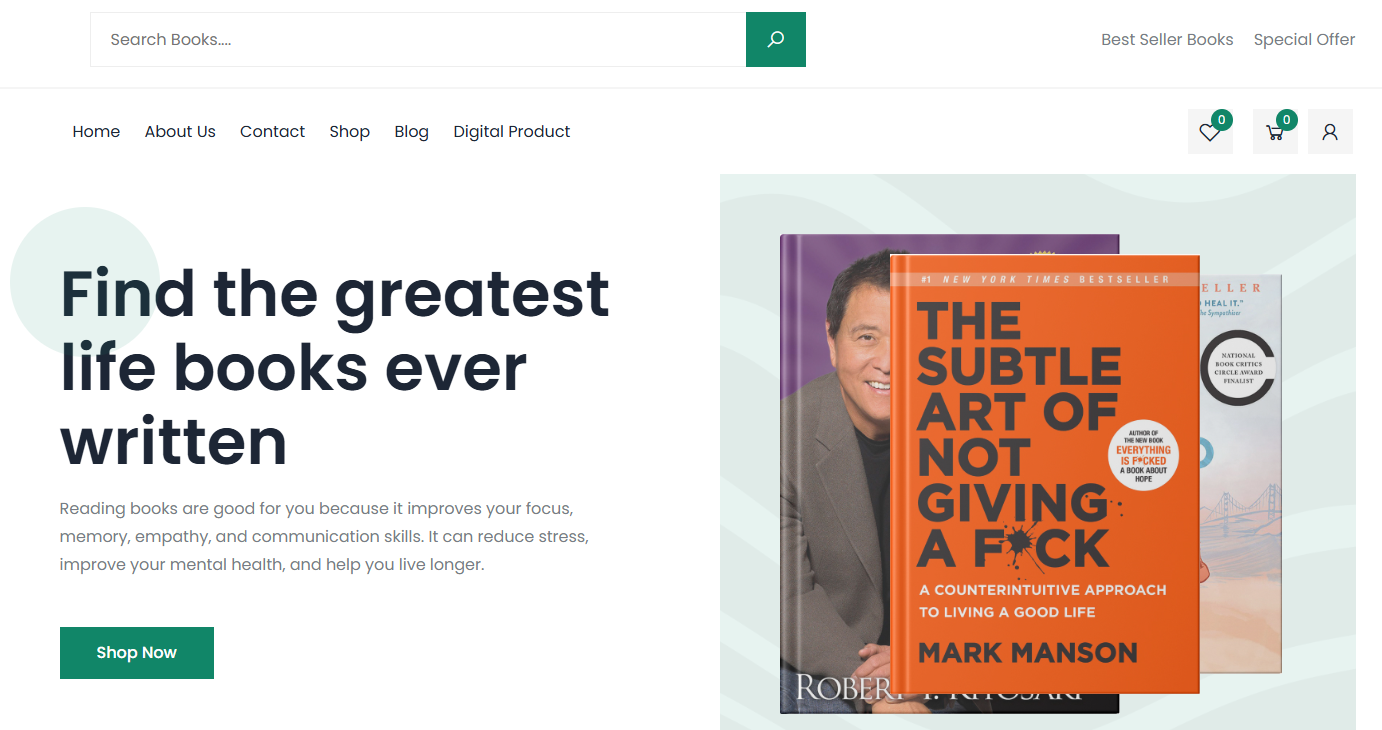The image size is (1382, 730).
Task: Click the user account icon
Action: (1329, 132)
